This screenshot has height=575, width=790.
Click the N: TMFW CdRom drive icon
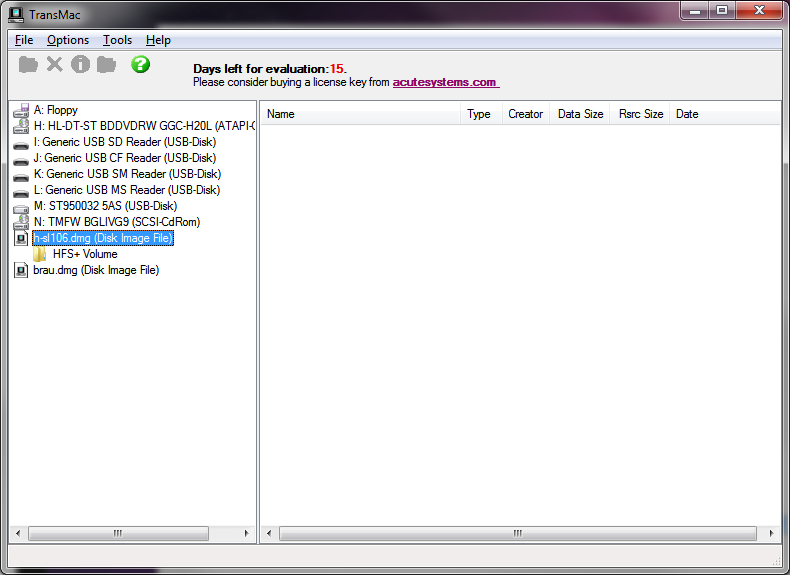click(21, 222)
